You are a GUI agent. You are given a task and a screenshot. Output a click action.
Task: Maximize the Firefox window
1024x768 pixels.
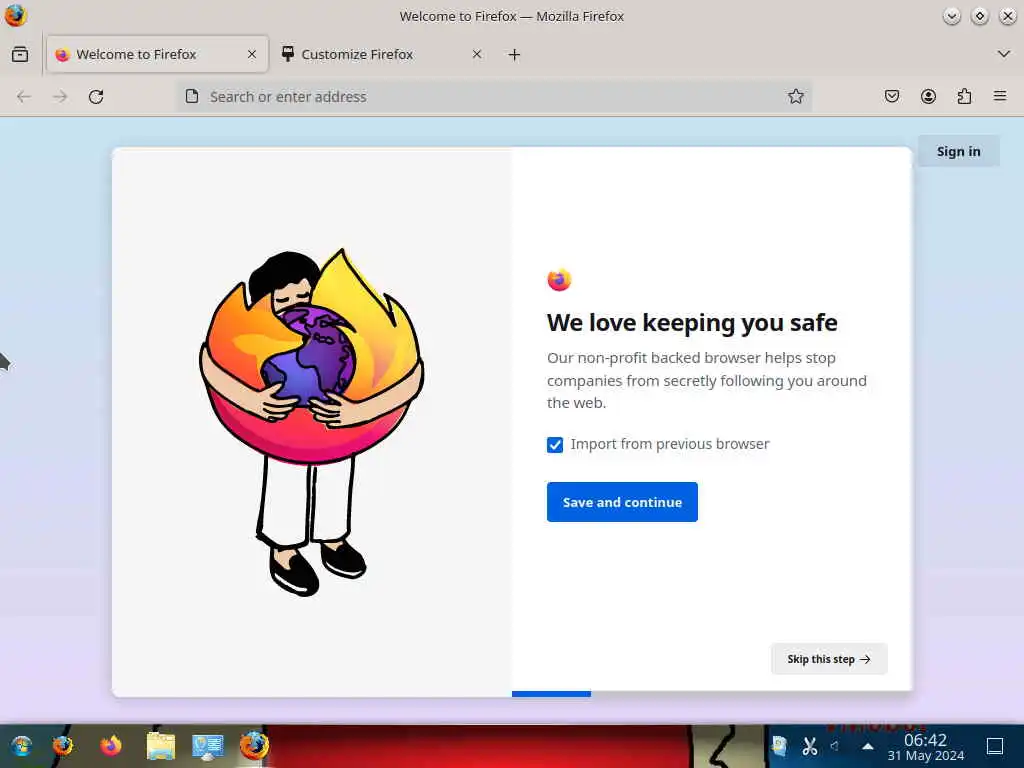point(980,16)
